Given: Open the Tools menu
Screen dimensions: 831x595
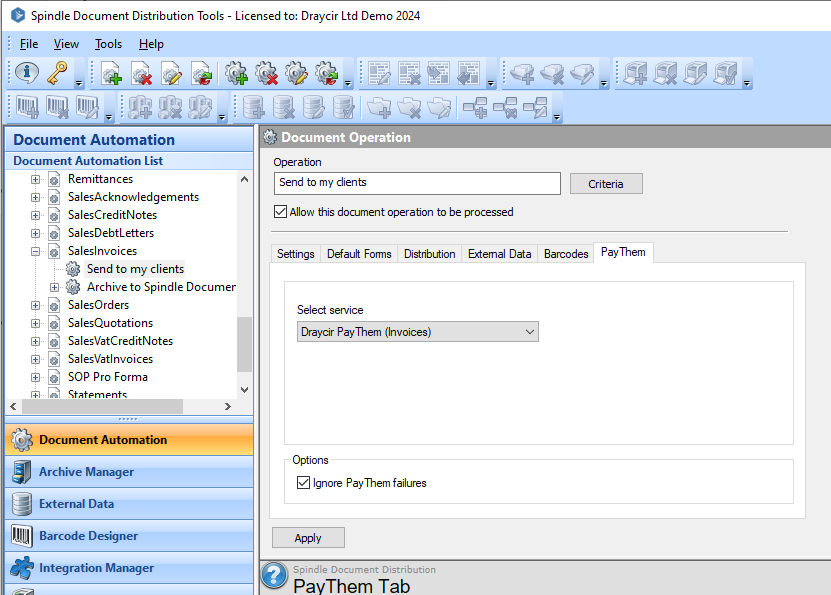Looking at the screenshot, I should 108,44.
